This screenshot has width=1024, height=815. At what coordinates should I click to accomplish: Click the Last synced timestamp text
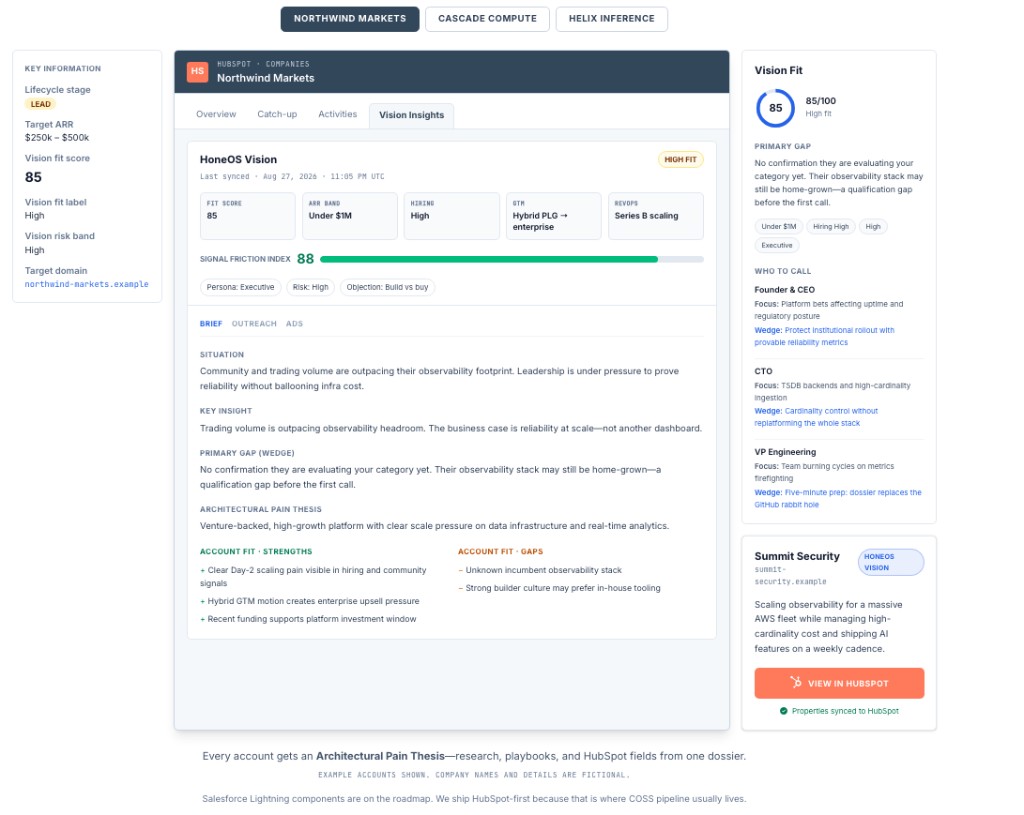(292, 176)
